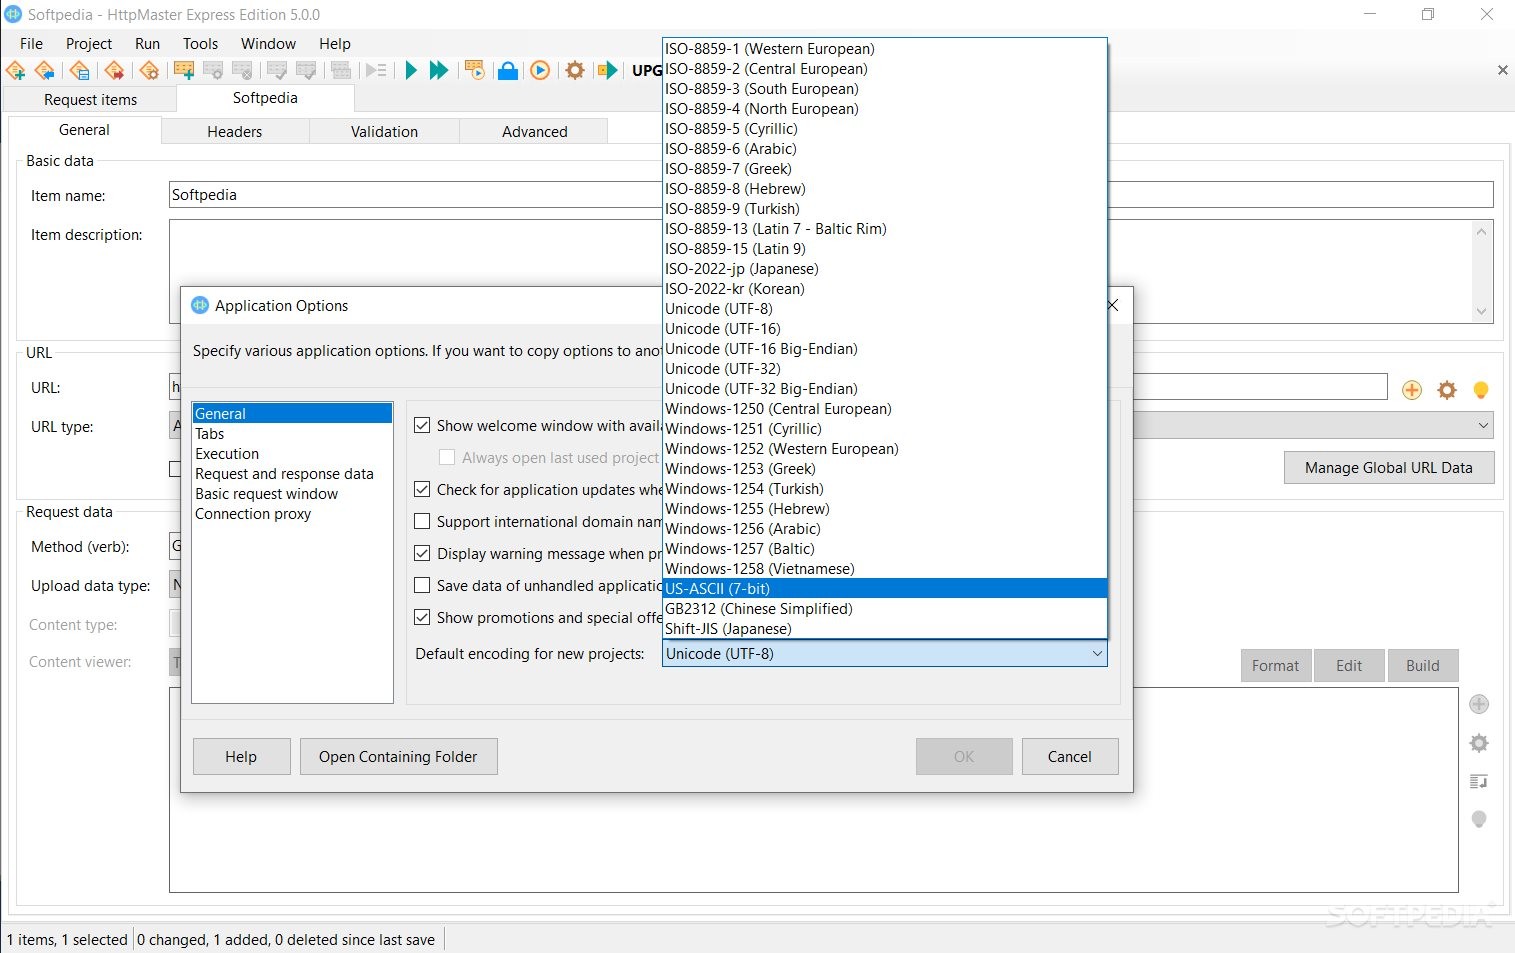Open the File menu
Screen dimensions: 1515x953
click(x=31, y=43)
